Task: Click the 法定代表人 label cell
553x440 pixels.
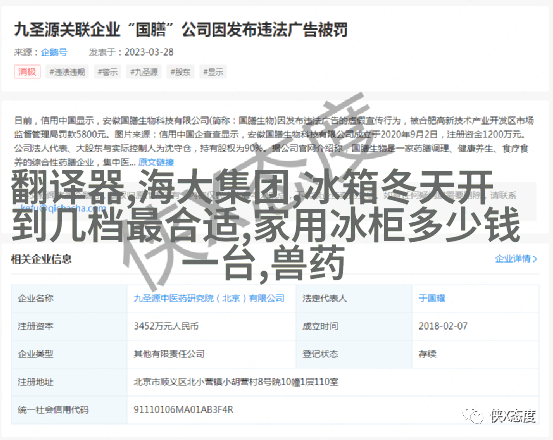Action: [354, 299]
